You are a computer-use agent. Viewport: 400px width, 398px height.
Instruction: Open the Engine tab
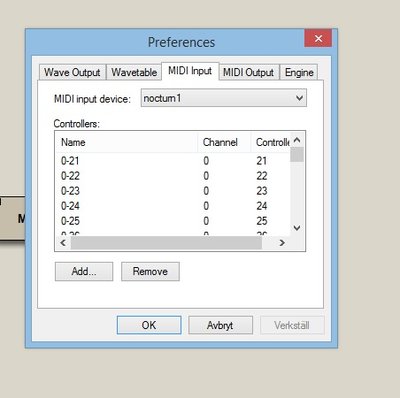[299, 72]
